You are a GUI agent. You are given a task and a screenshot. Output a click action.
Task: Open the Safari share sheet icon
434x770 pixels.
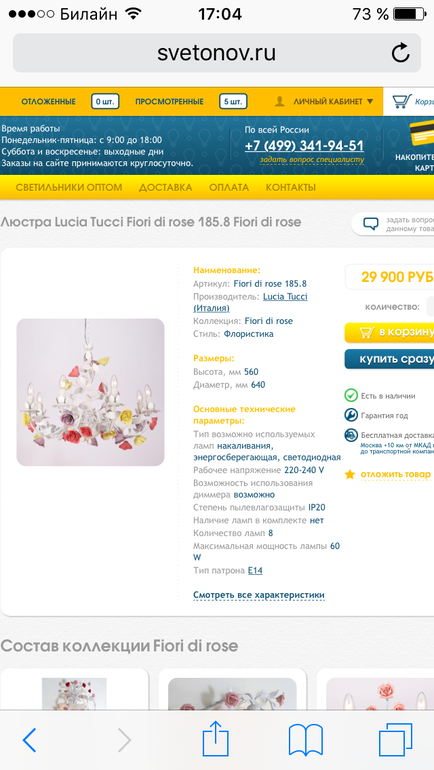pyautogui.click(x=216, y=738)
